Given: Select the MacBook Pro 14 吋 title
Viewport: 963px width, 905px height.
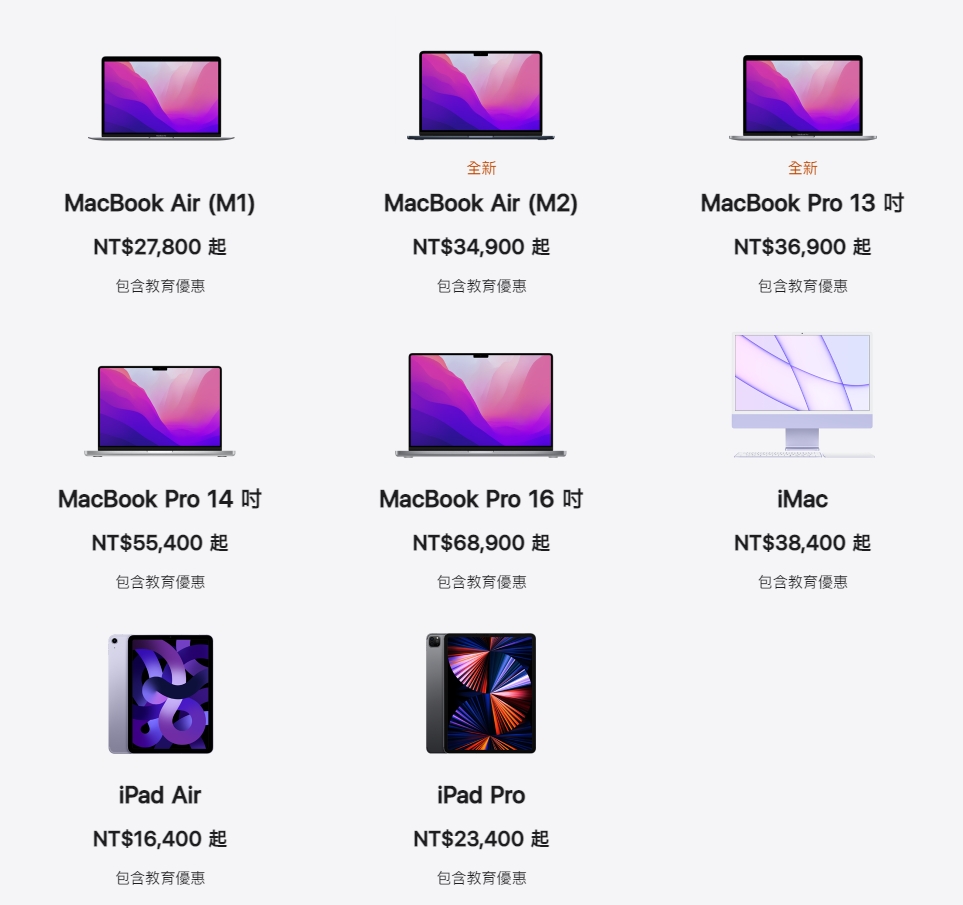Looking at the screenshot, I should tap(160, 499).
